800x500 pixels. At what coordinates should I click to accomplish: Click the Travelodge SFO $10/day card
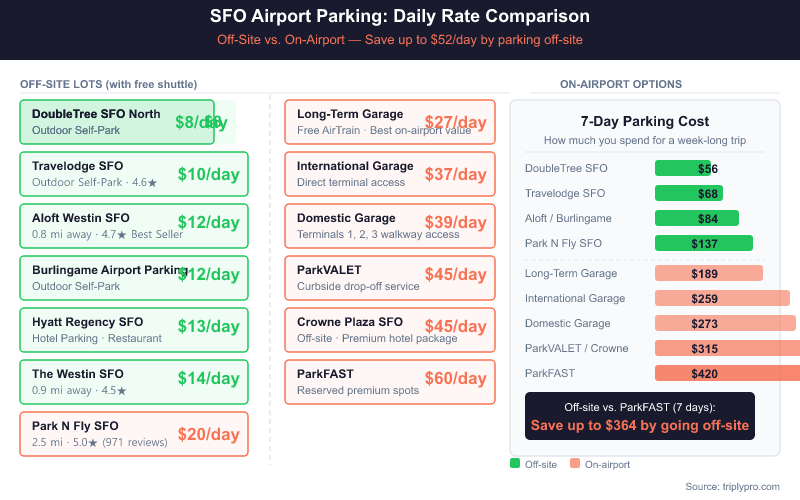pyautogui.click(x=133, y=173)
